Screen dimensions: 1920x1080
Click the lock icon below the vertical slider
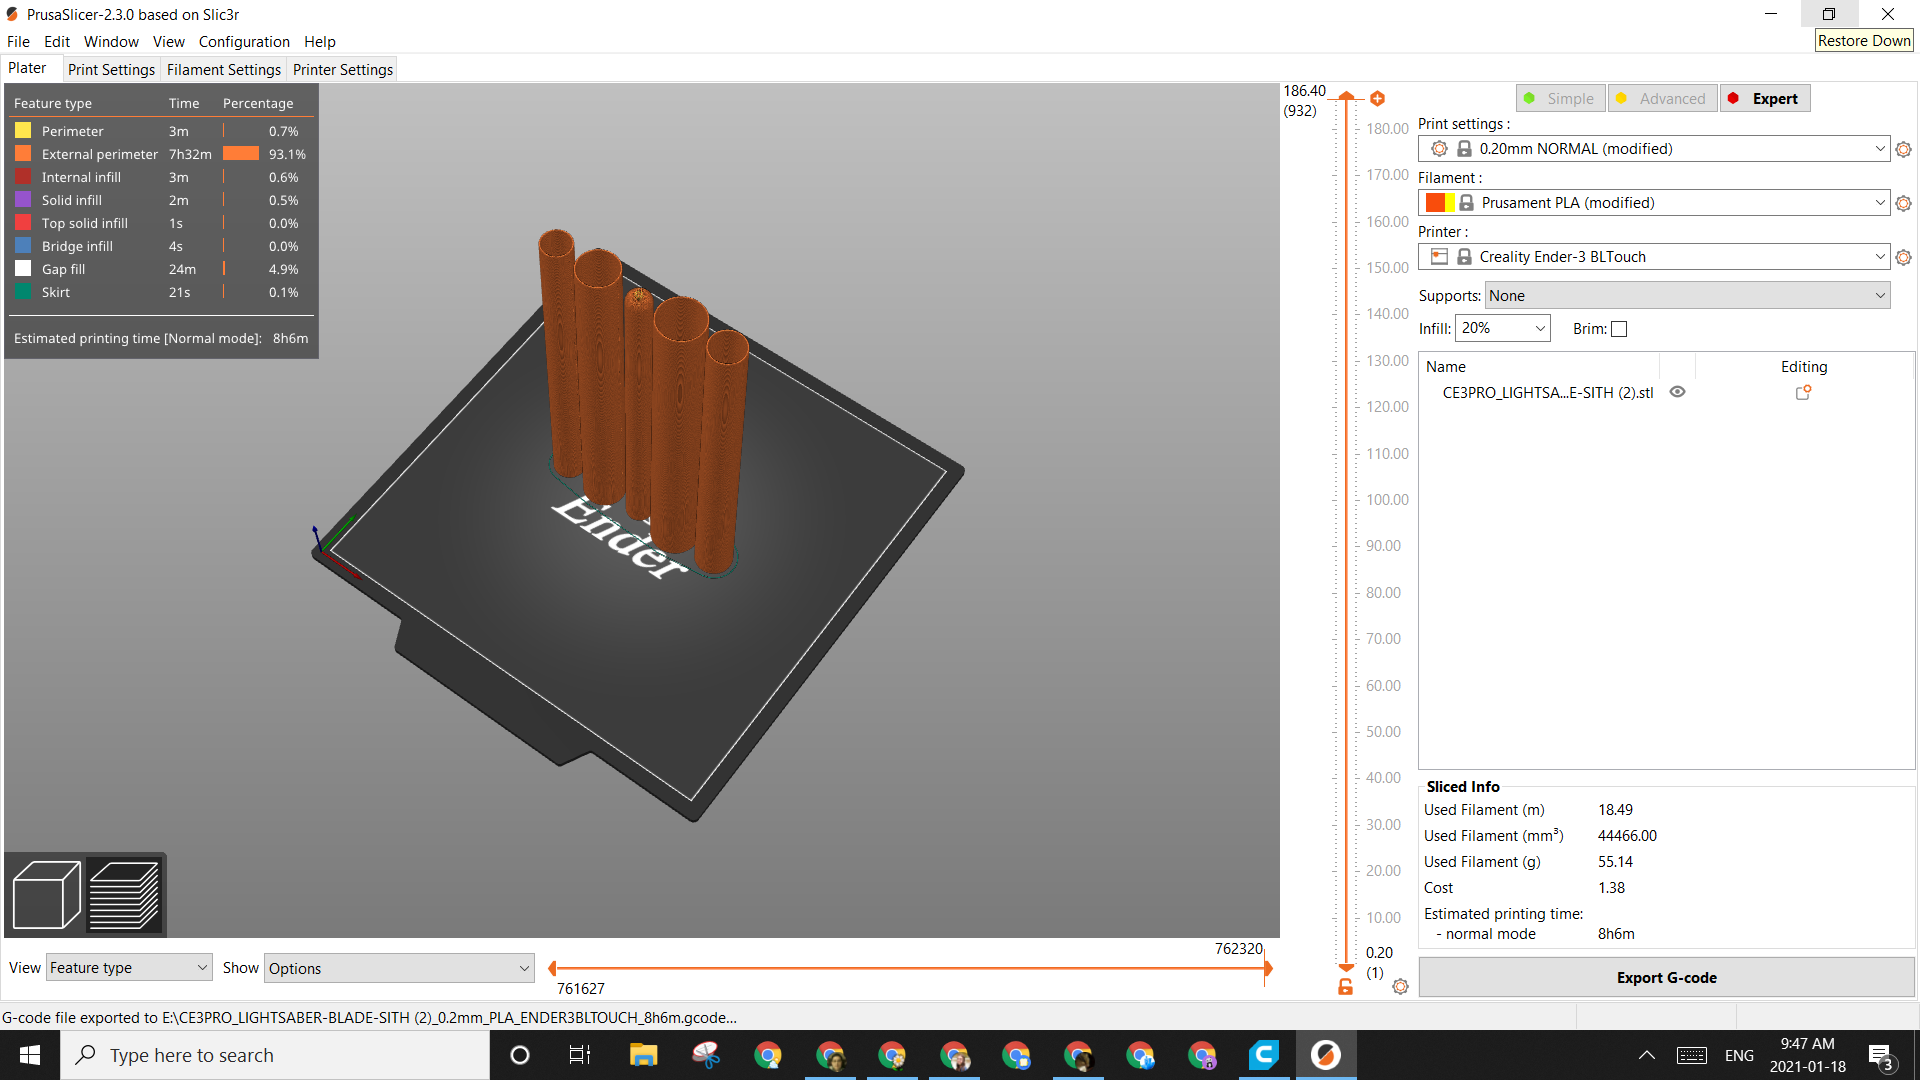point(1345,987)
